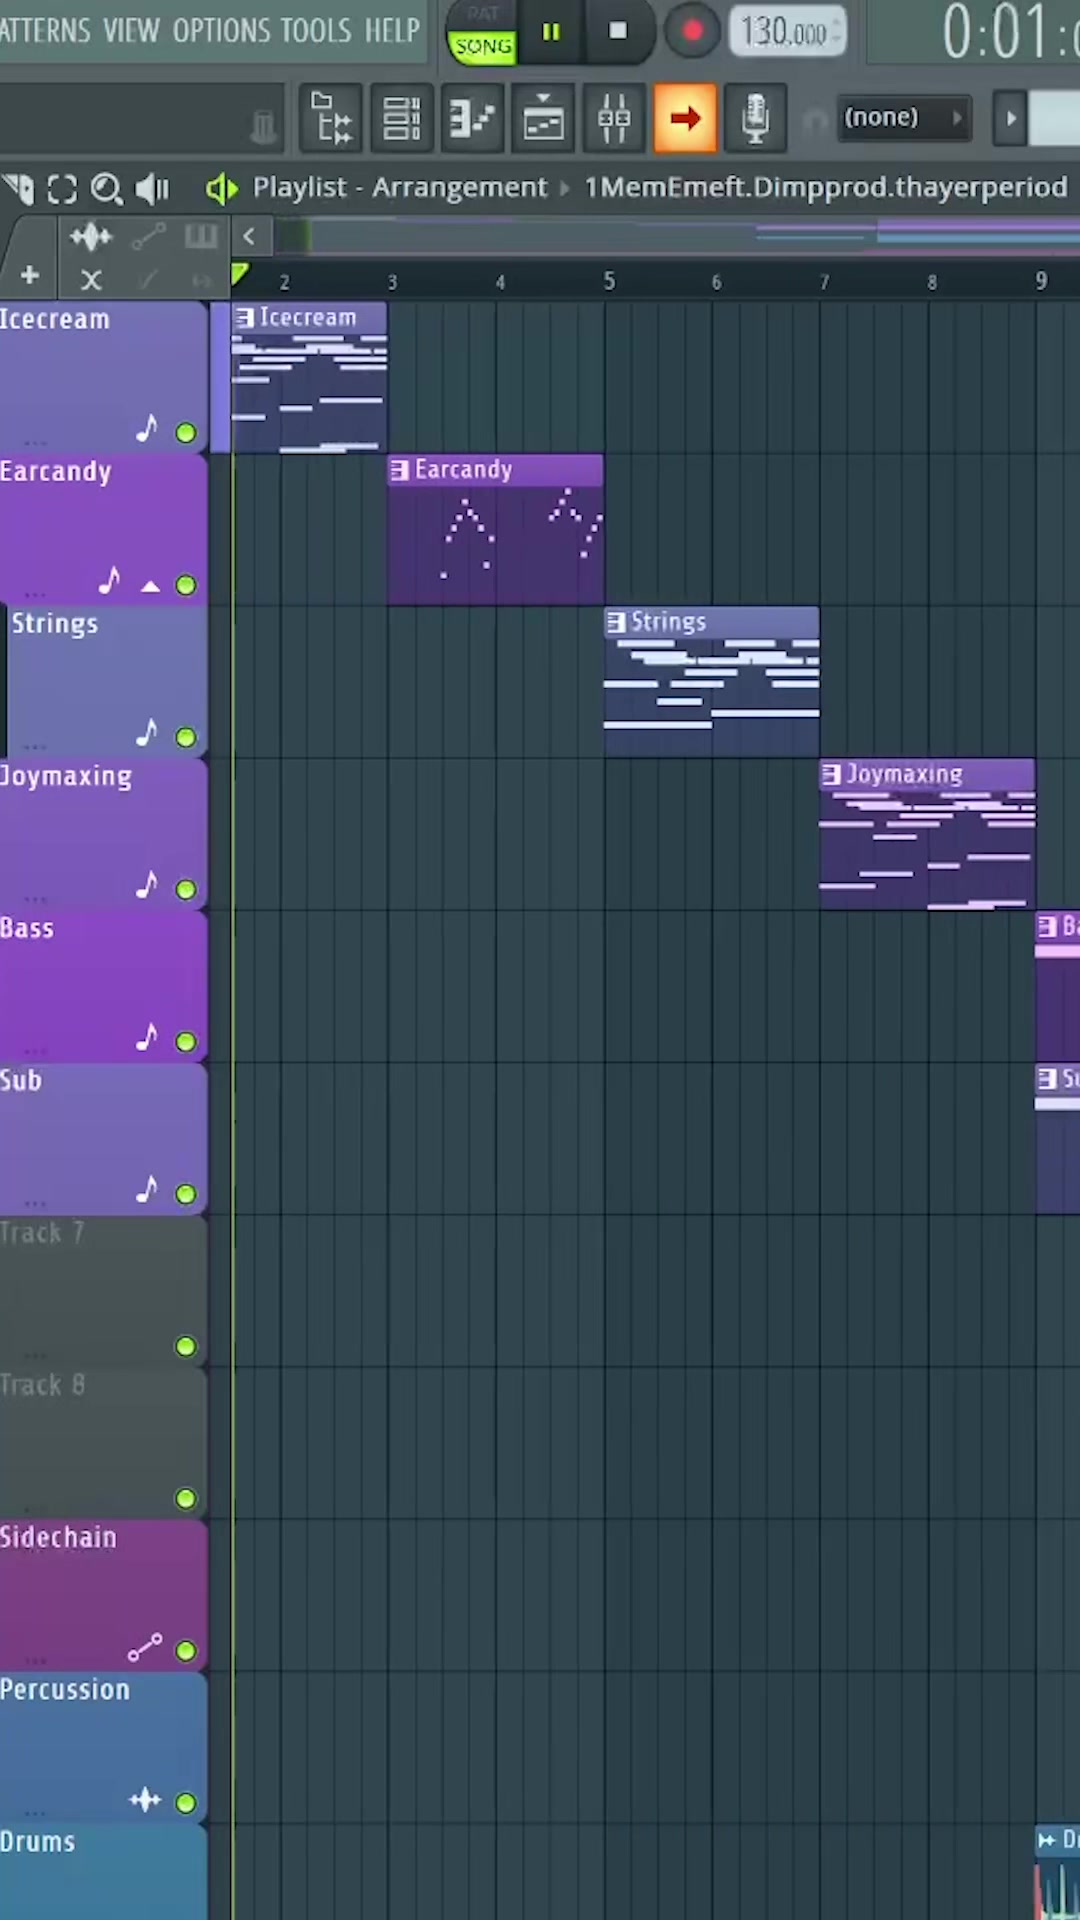Viewport: 1080px width, 1920px height.
Task: Select the playback speaker tool icon
Action: pyautogui.click(x=152, y=188)
